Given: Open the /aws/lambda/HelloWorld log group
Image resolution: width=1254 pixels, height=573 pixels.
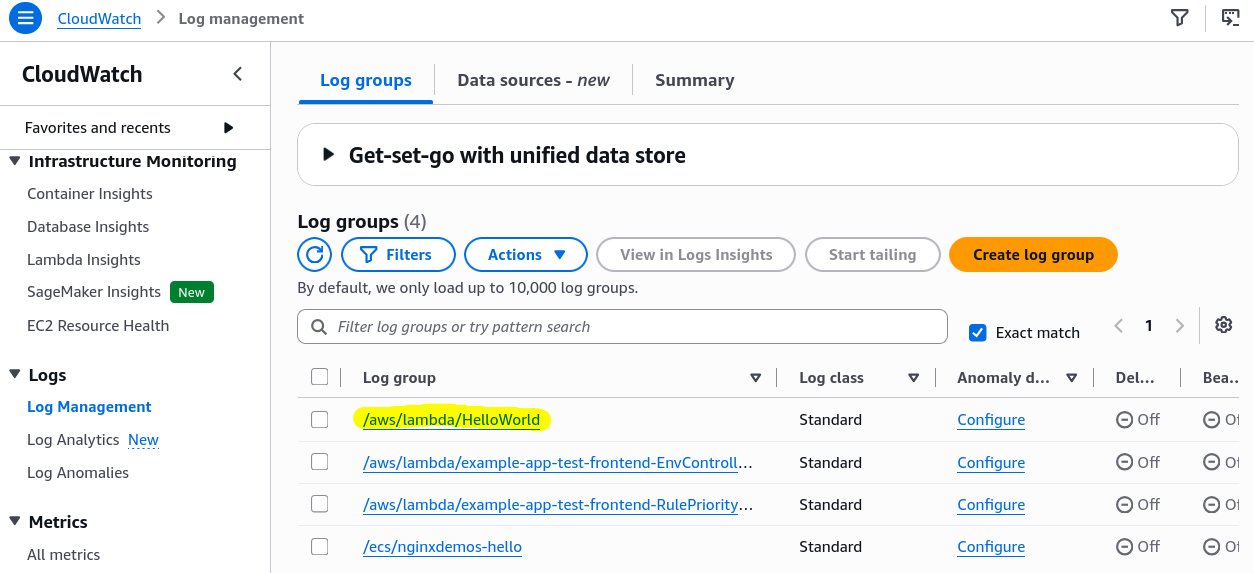Looking at the screenshot, I should click(451, 420).
